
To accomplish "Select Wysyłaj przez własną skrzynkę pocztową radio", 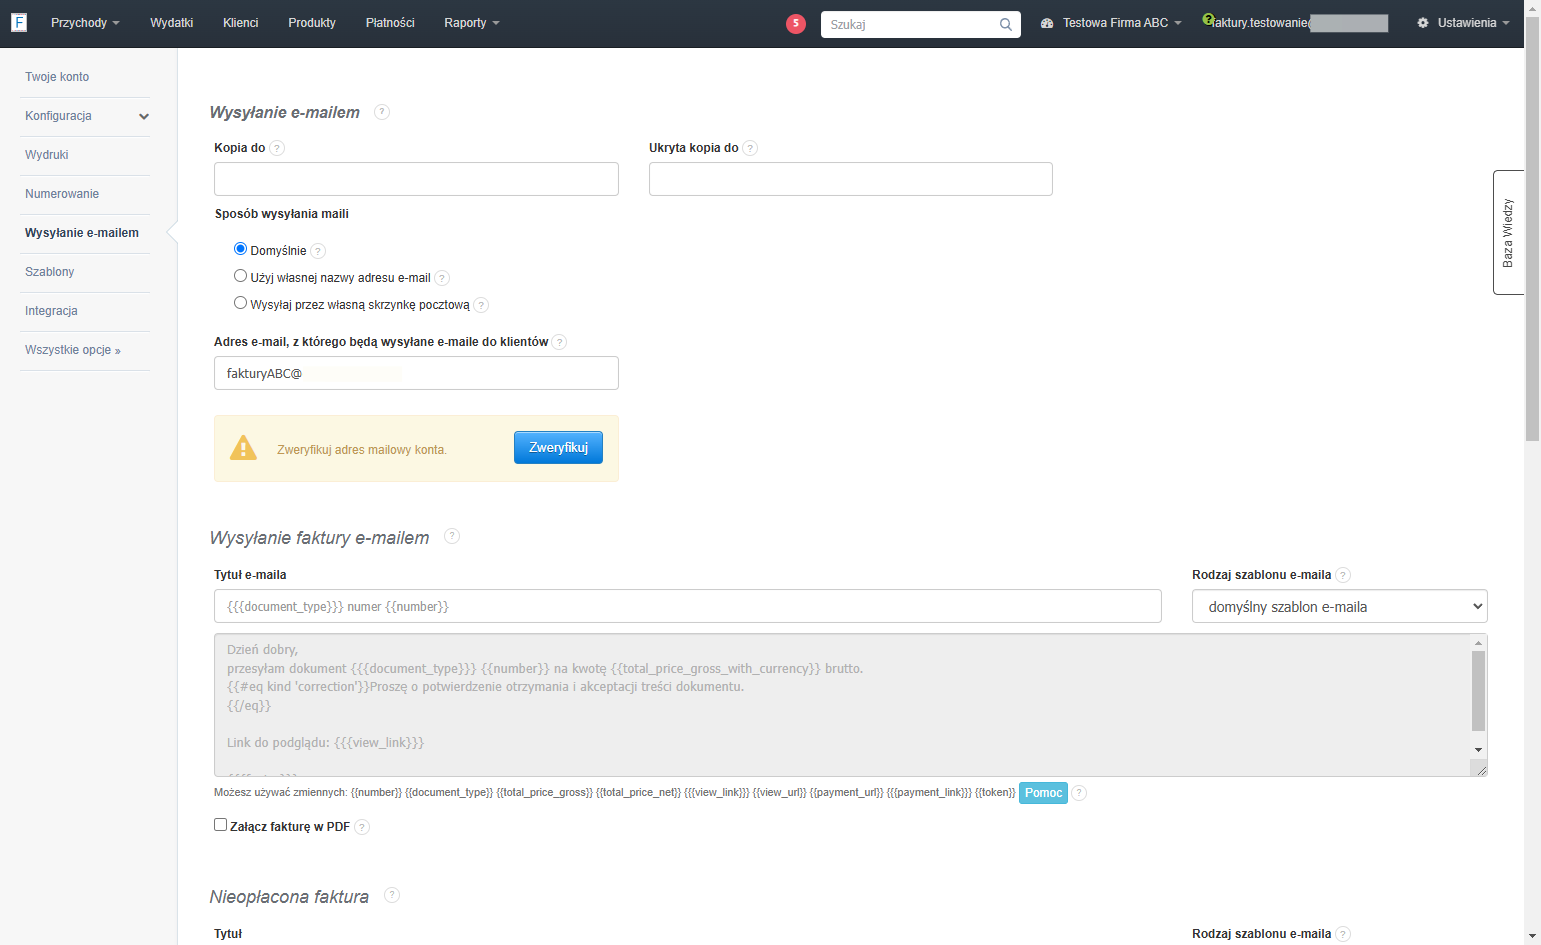I will (240, 303).
